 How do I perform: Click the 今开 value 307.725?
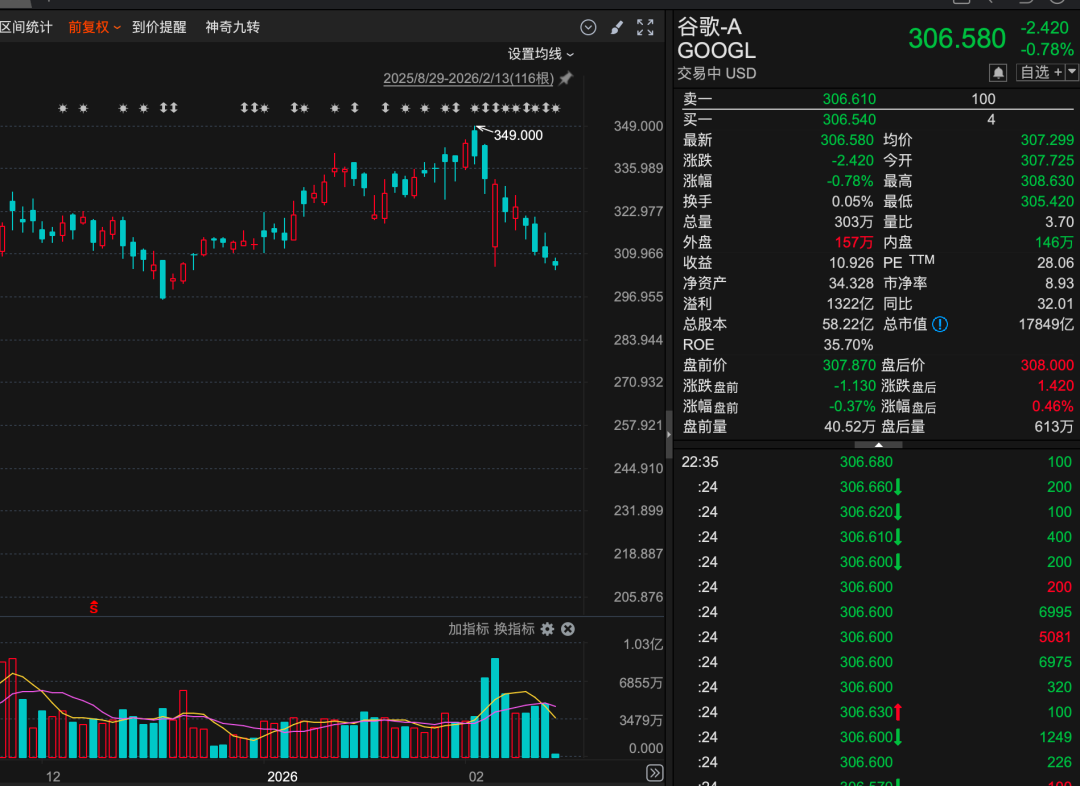coord(1047,161)
